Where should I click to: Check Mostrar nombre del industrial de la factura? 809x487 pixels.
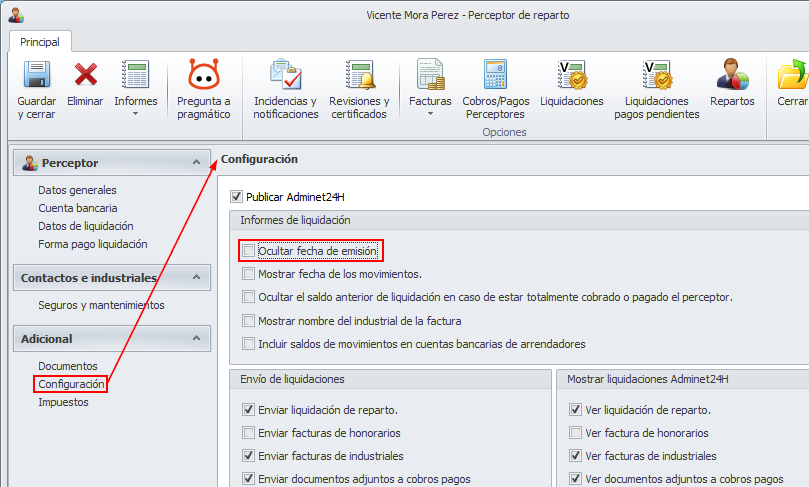pos(249,321)
